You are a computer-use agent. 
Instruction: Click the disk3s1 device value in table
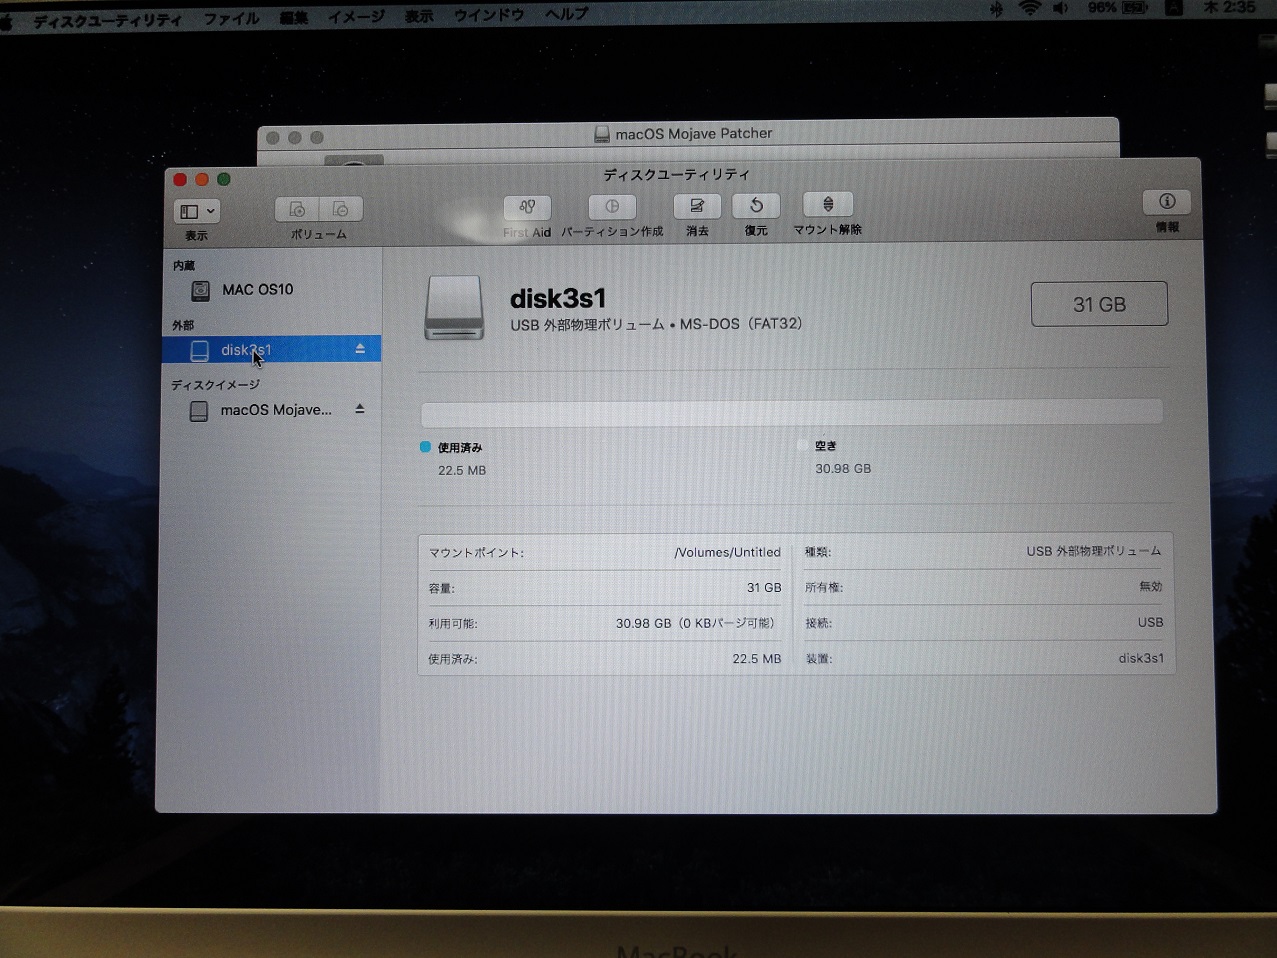pos(1141,658)
